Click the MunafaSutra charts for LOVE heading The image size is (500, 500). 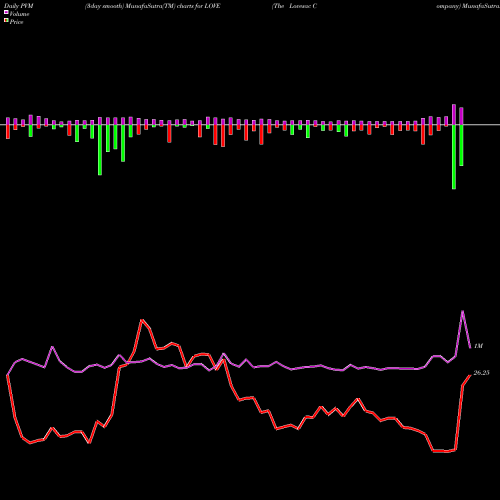pyautogui.click(x=152, y=6)
